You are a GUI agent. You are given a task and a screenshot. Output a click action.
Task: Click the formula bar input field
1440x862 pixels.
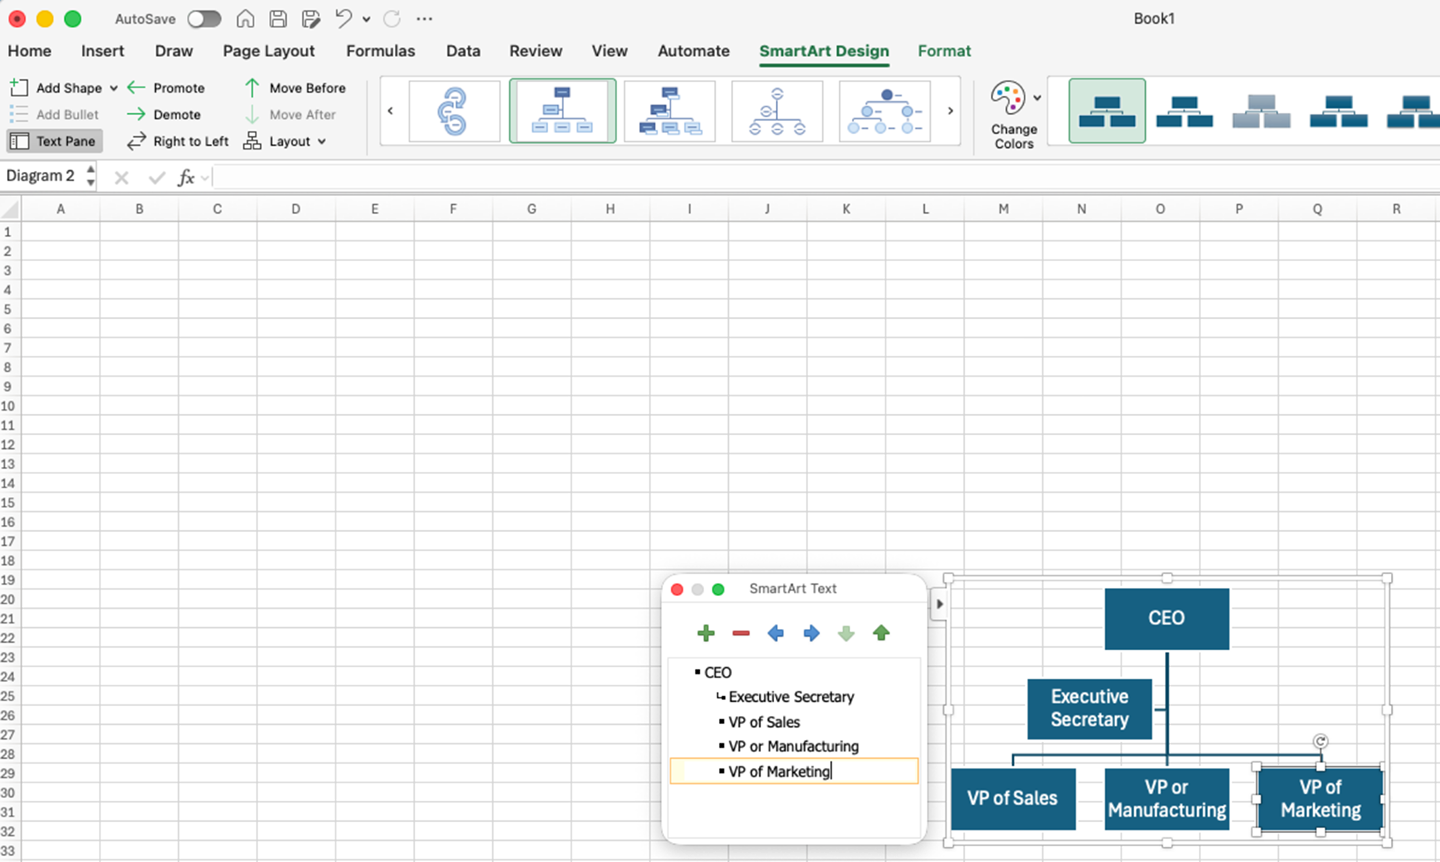825,177
